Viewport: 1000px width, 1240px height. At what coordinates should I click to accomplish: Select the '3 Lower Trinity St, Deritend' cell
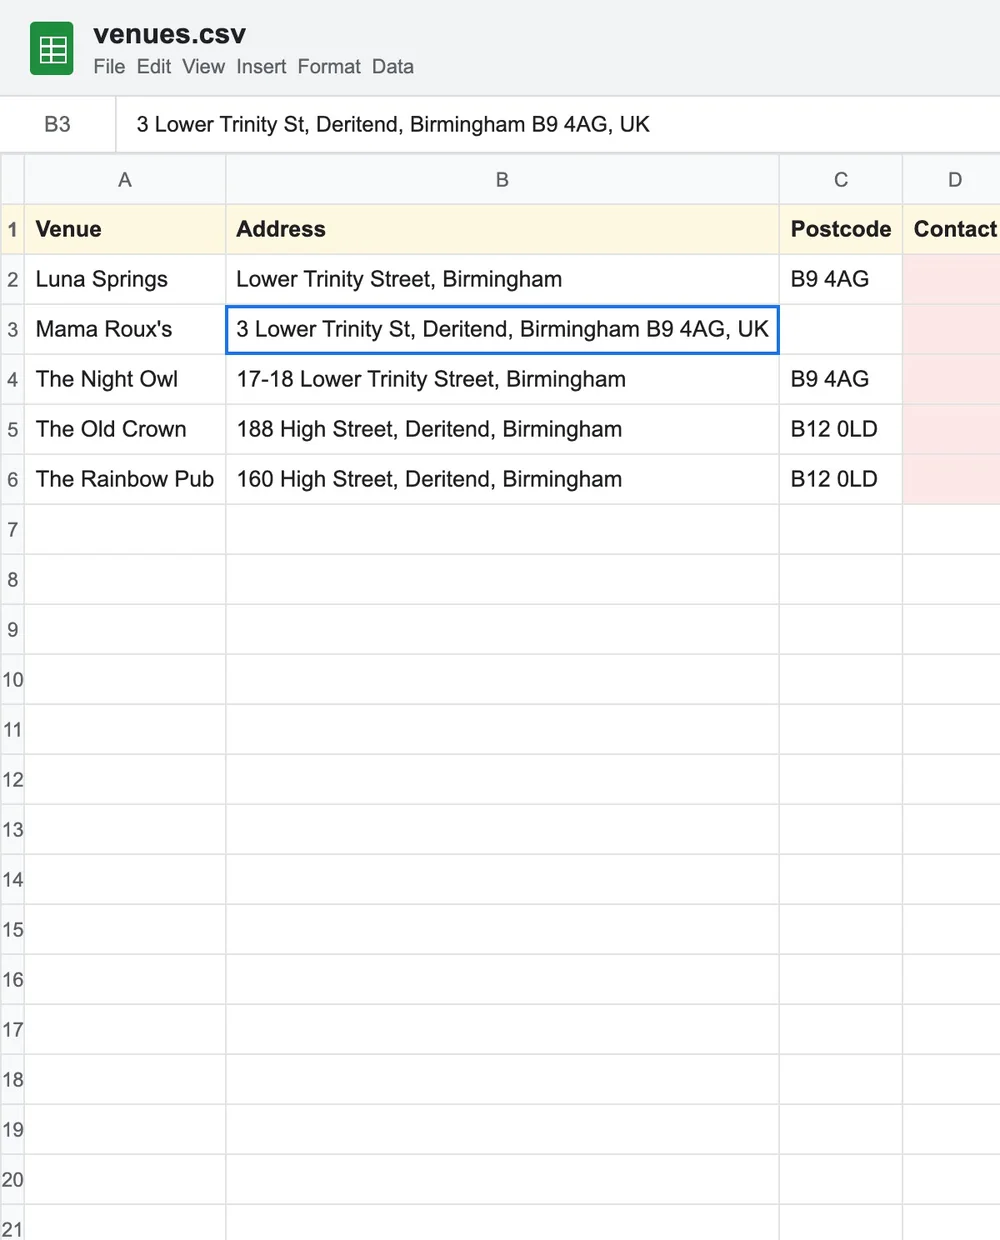click(x=502, y=330)
